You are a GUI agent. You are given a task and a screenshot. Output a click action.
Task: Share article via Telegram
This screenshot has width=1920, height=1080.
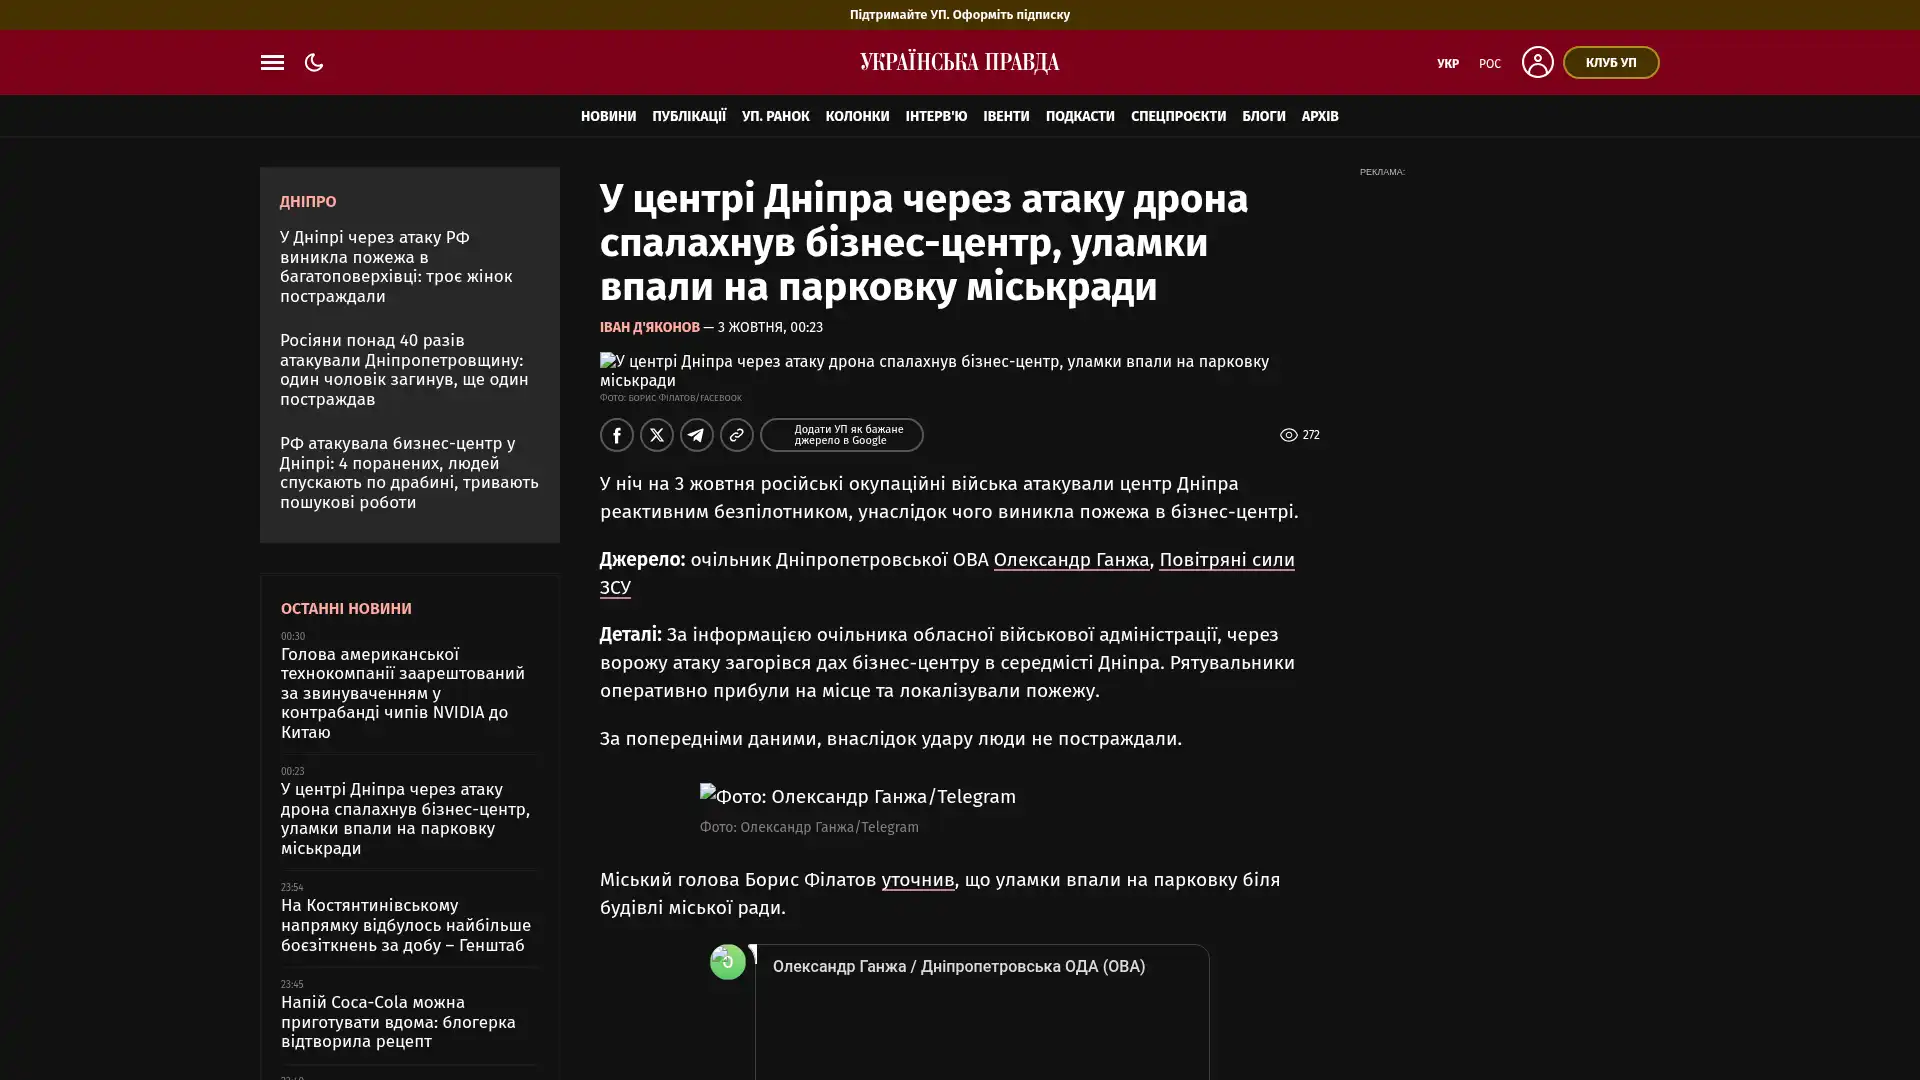[697, 435]
